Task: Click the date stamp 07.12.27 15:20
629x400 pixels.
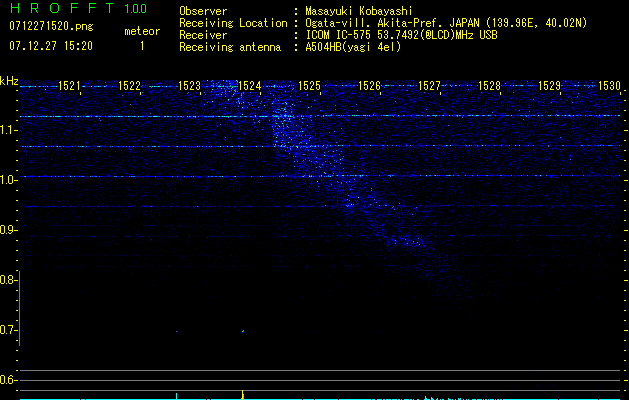Action: click(x=51, y=46)
